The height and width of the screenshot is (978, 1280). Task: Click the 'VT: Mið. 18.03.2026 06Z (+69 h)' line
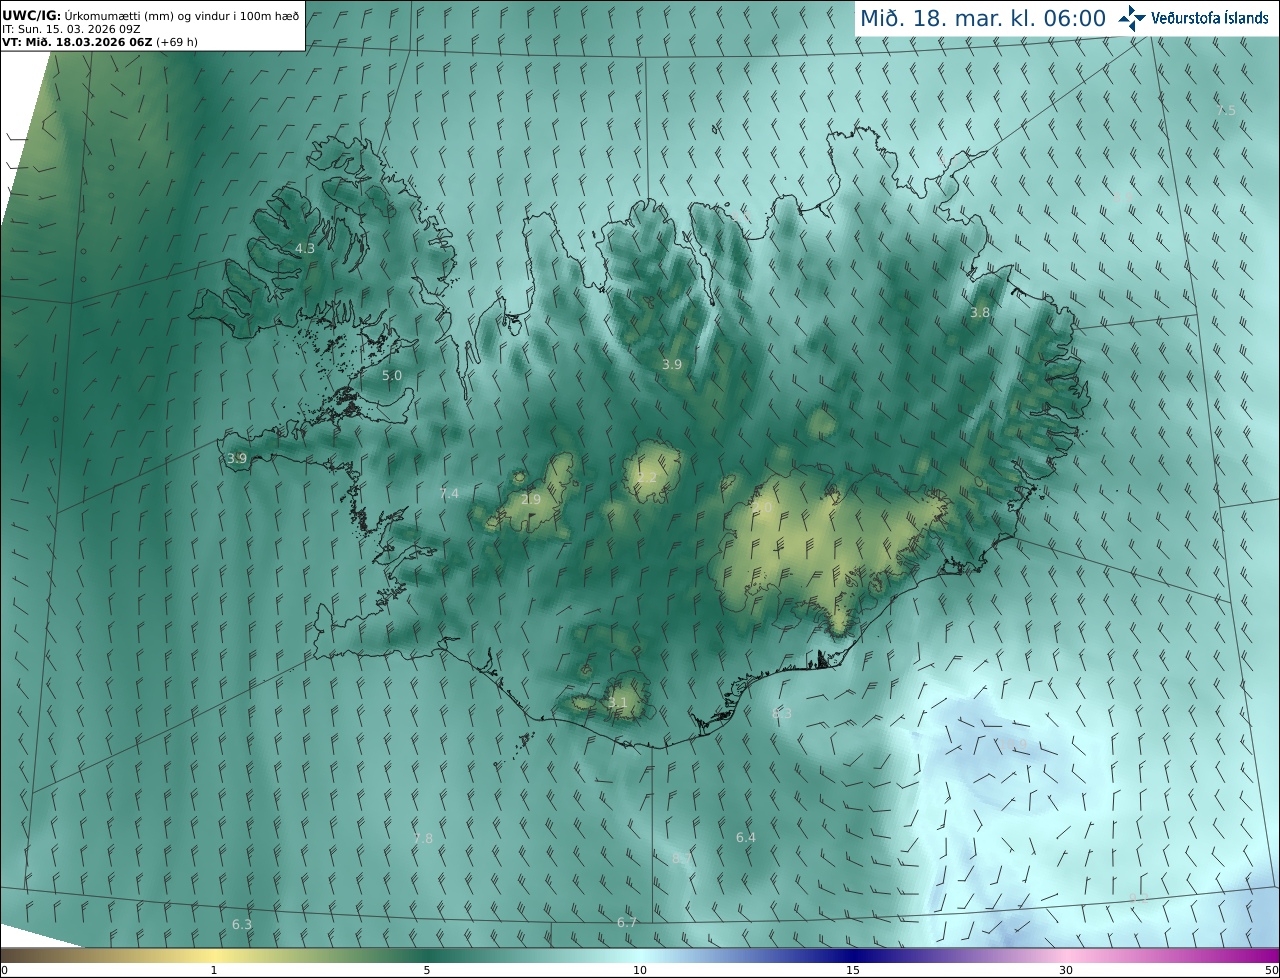[99, 42]
